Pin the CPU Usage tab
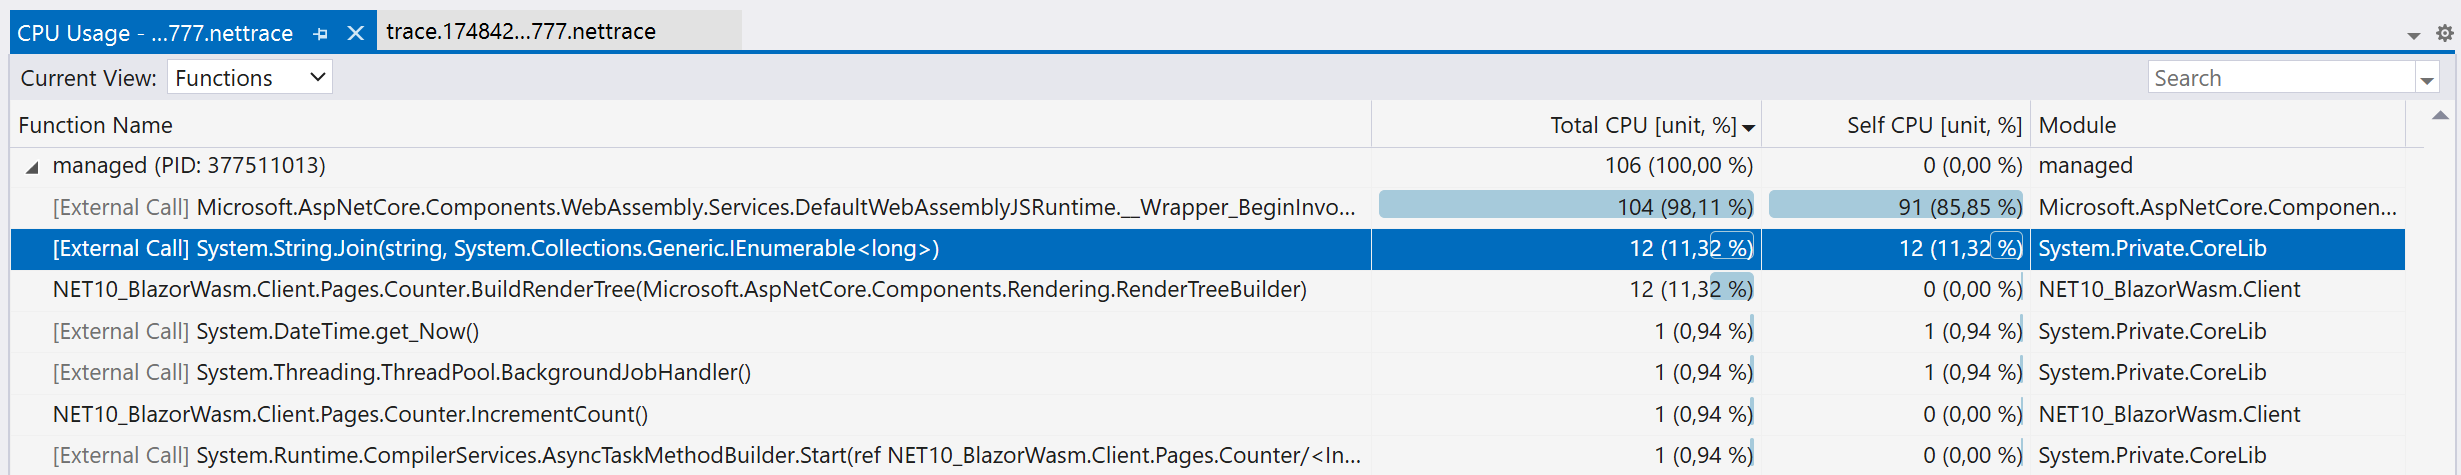This screenshot has height=475, width=2461. (320, 34)
